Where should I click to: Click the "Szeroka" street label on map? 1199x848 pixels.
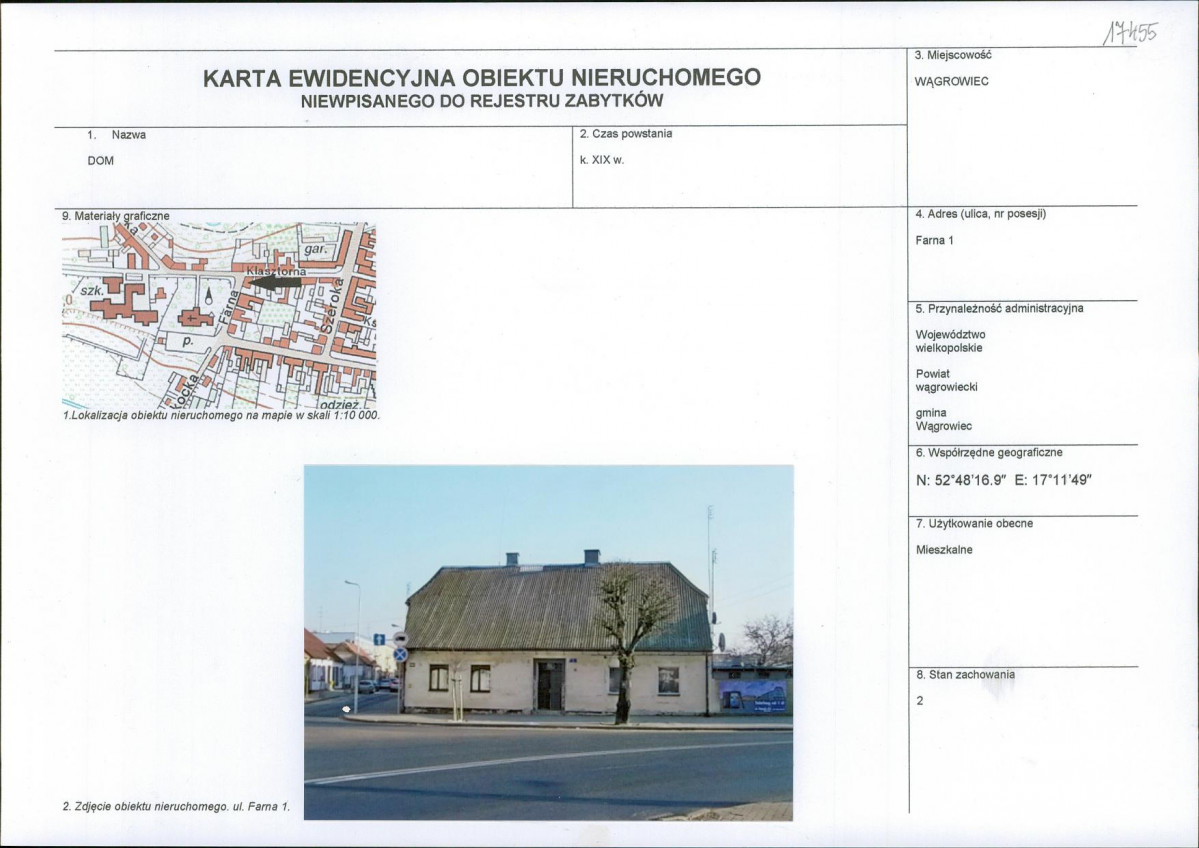(x=330, y=307)
